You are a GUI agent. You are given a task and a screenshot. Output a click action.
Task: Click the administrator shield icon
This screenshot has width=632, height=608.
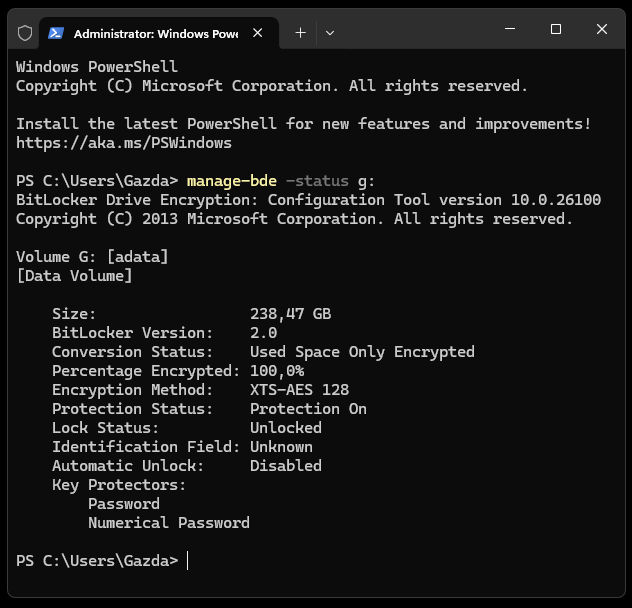tap(25, 33)
